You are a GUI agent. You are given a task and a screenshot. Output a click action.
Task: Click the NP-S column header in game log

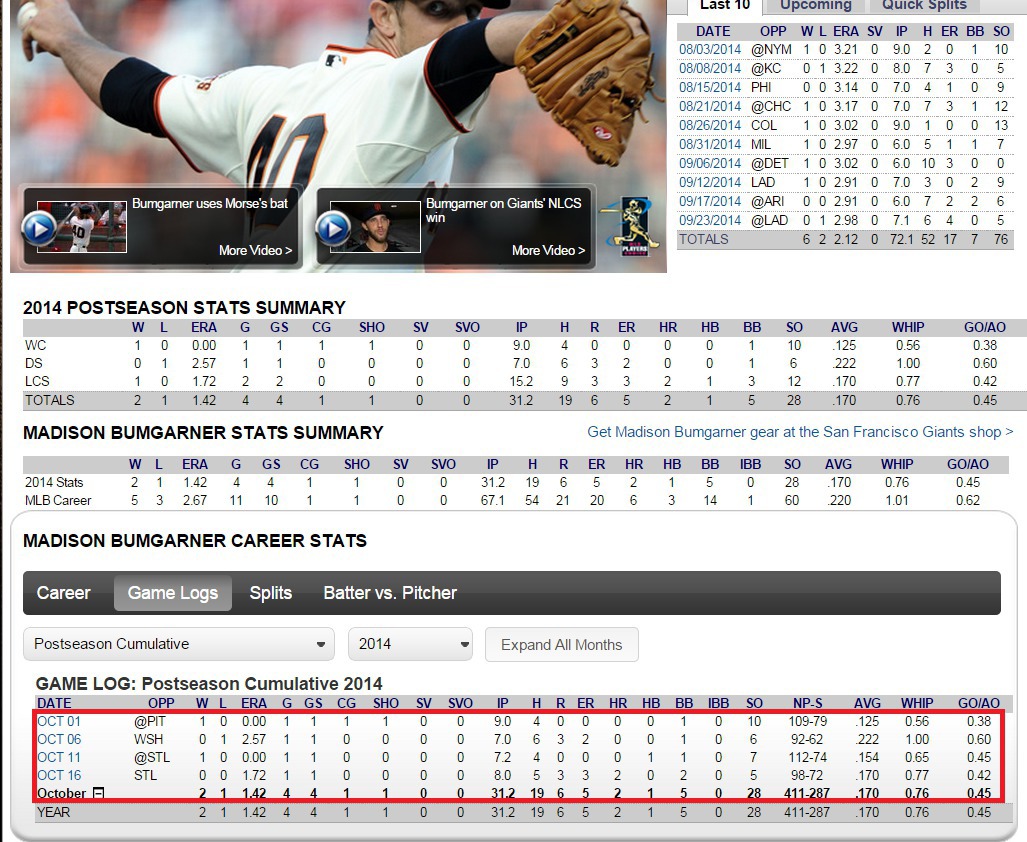pos(808,703)
